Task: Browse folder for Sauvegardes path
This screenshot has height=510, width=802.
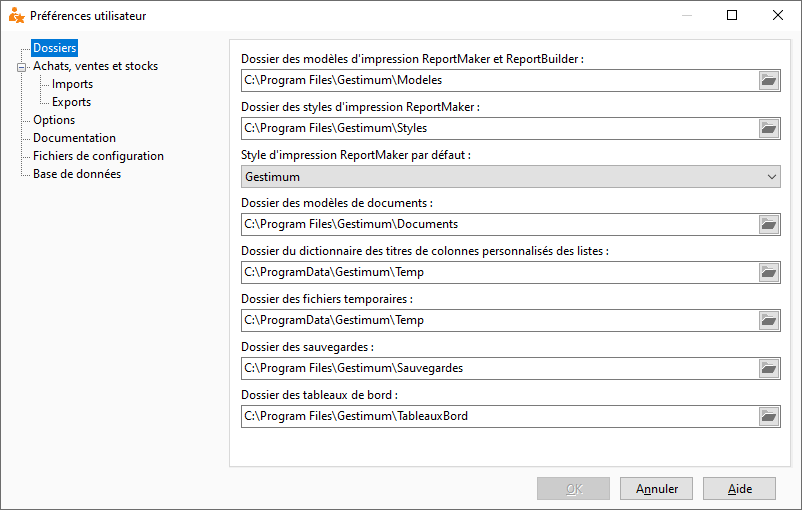Action: click(x=768, y=369)
